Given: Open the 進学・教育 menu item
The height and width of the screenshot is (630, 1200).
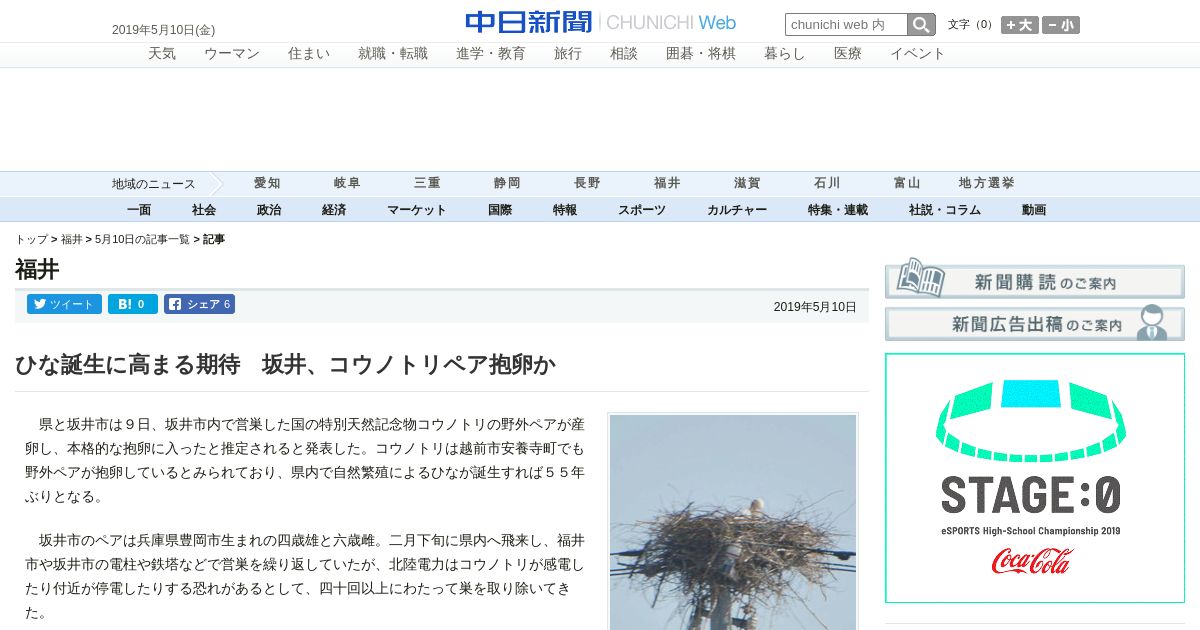Looking at the screenshot, I should [x=491, y=54].
